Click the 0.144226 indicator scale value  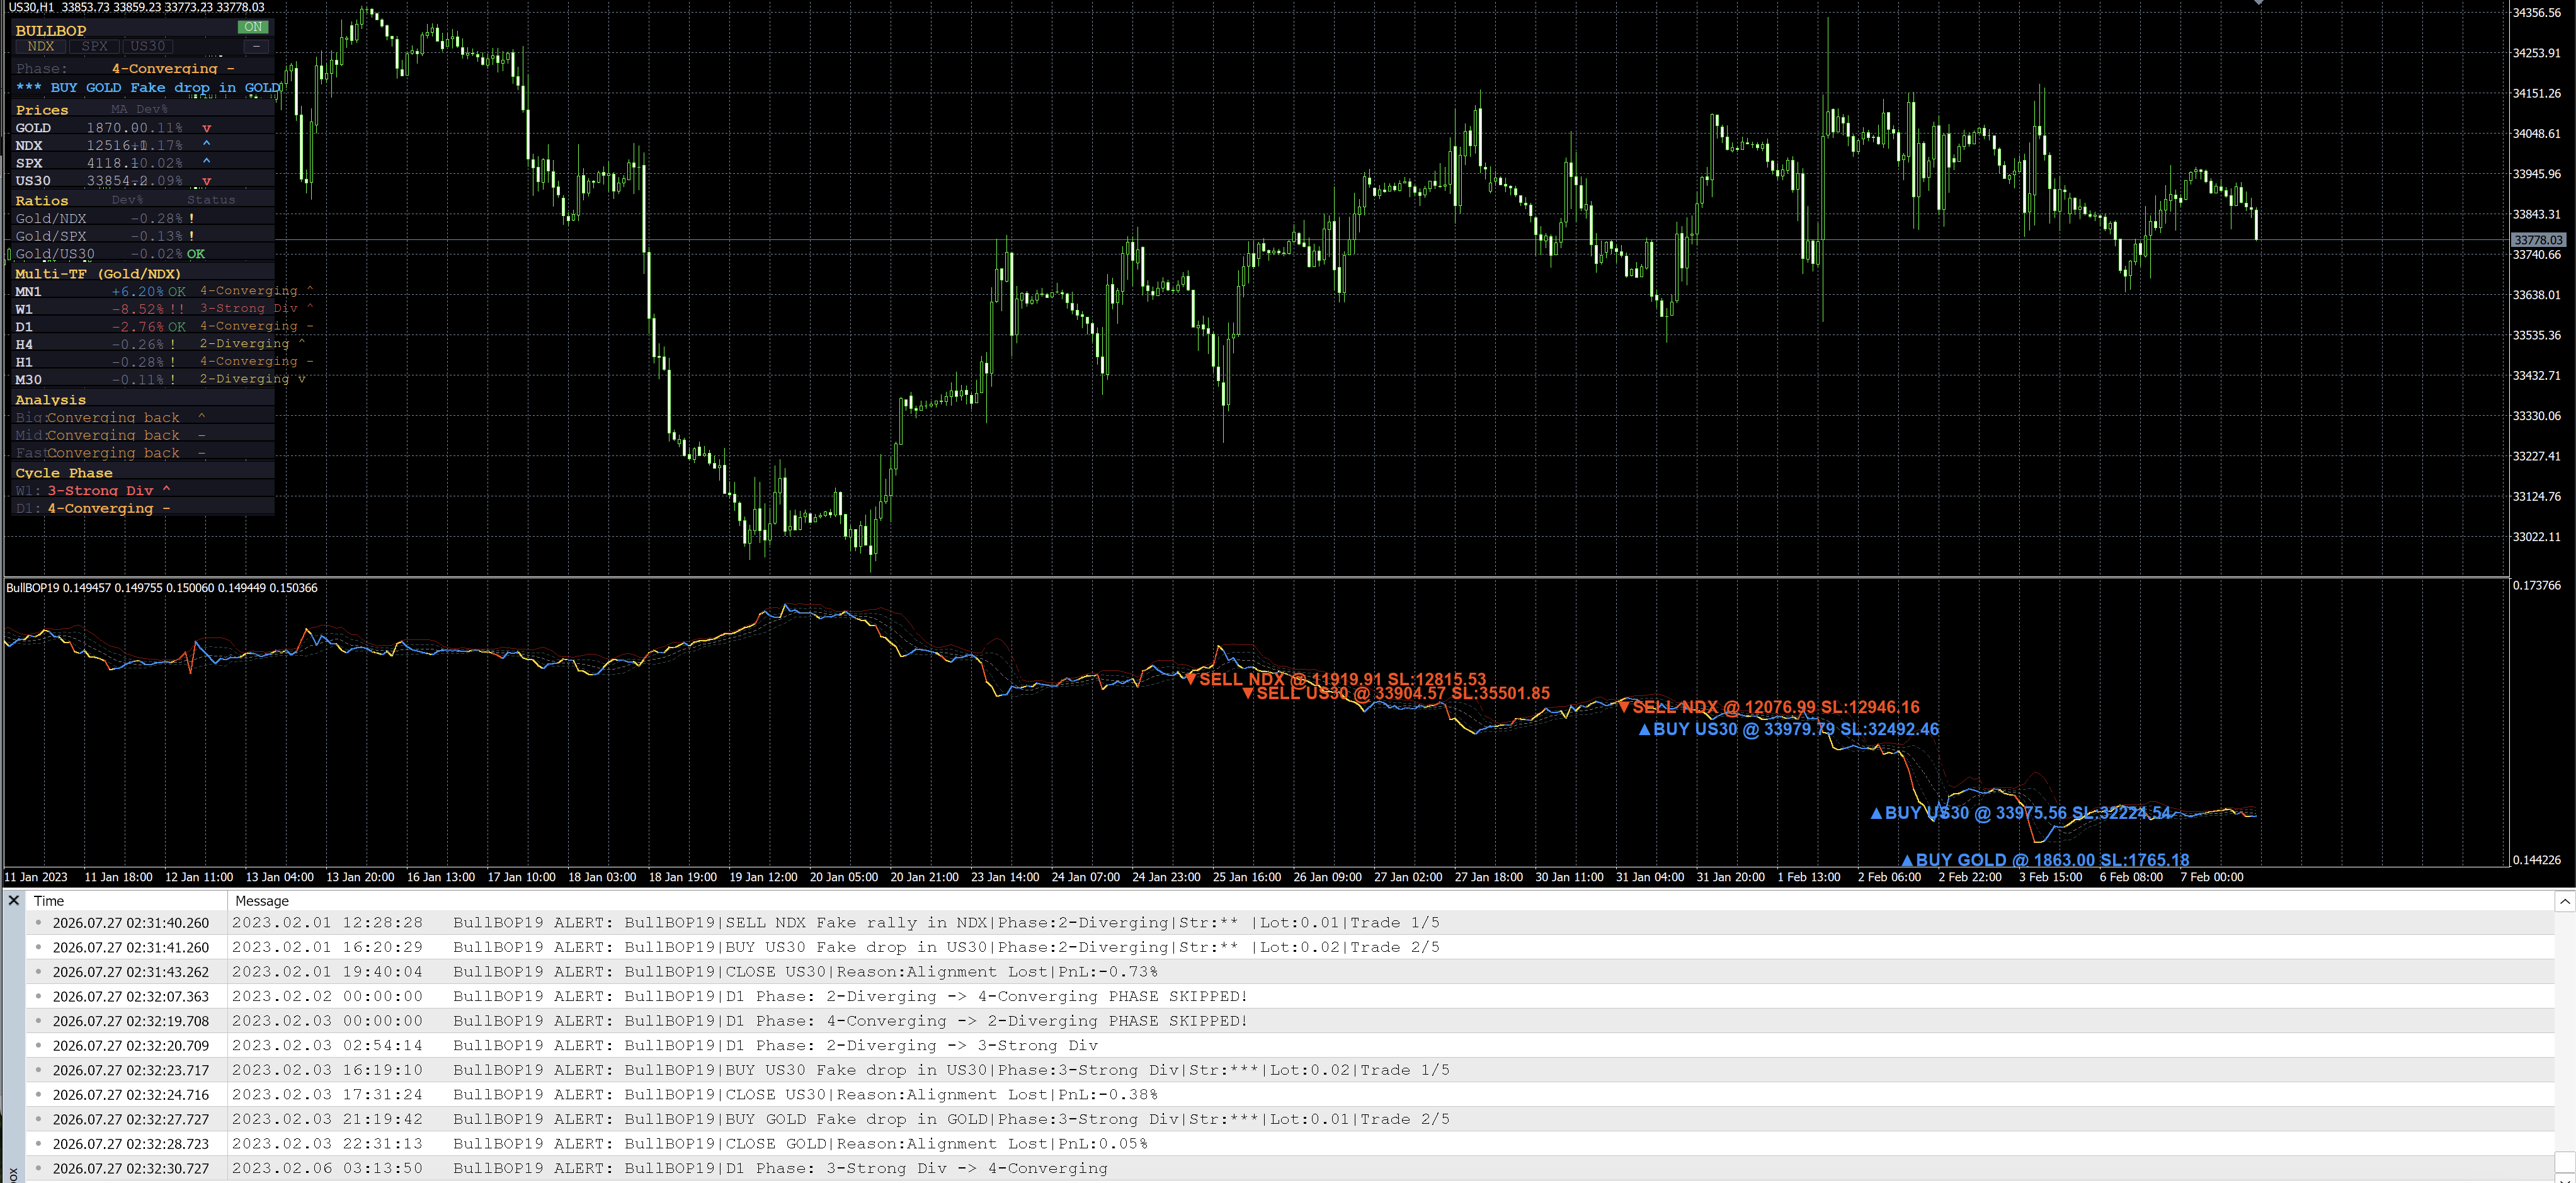tap(2537, 860)
